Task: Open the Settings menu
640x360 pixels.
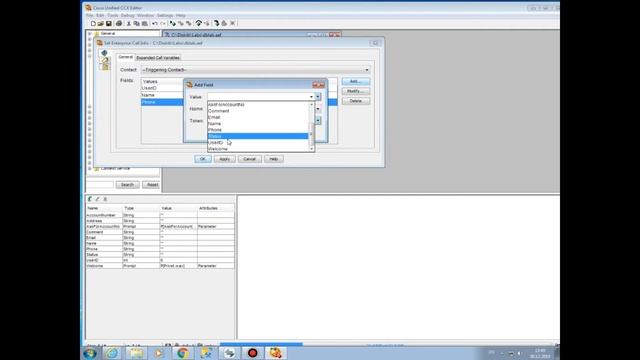Action: 165,16
